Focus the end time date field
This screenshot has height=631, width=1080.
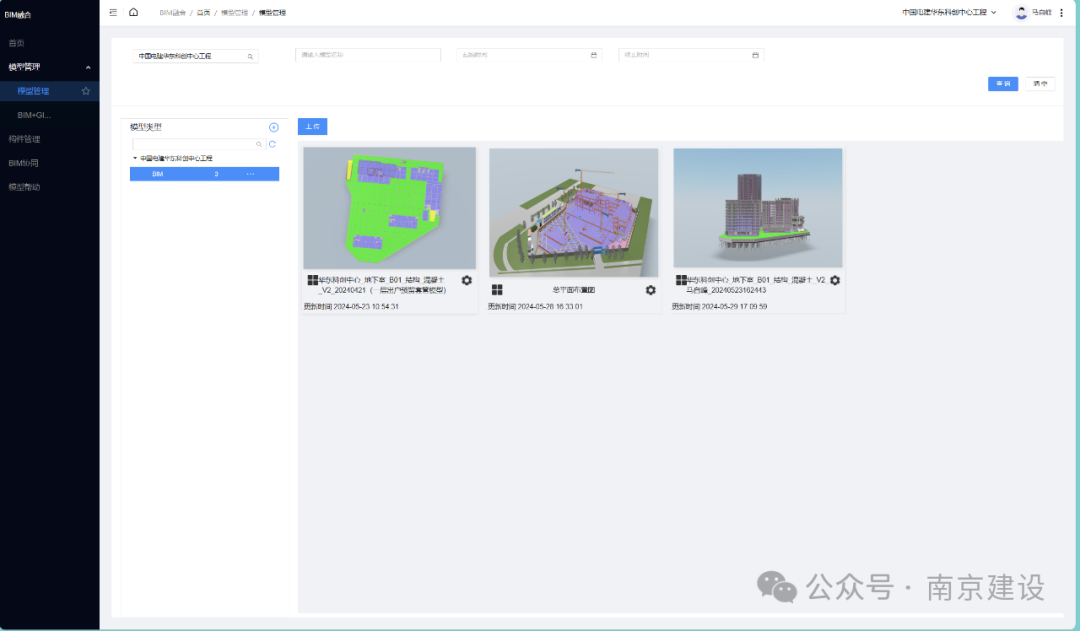click(691, 55)
